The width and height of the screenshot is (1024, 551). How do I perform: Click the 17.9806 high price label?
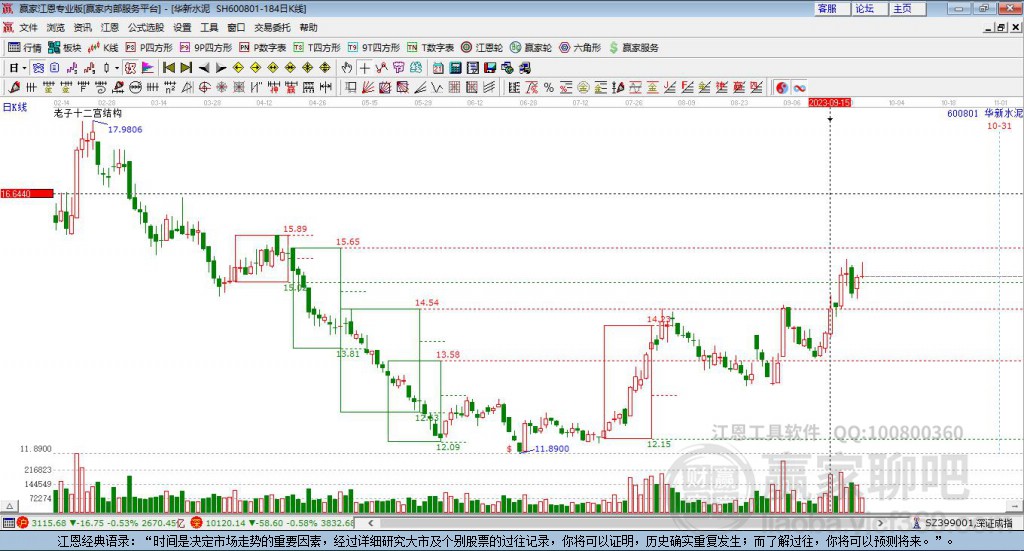click(x=125, y=129)
